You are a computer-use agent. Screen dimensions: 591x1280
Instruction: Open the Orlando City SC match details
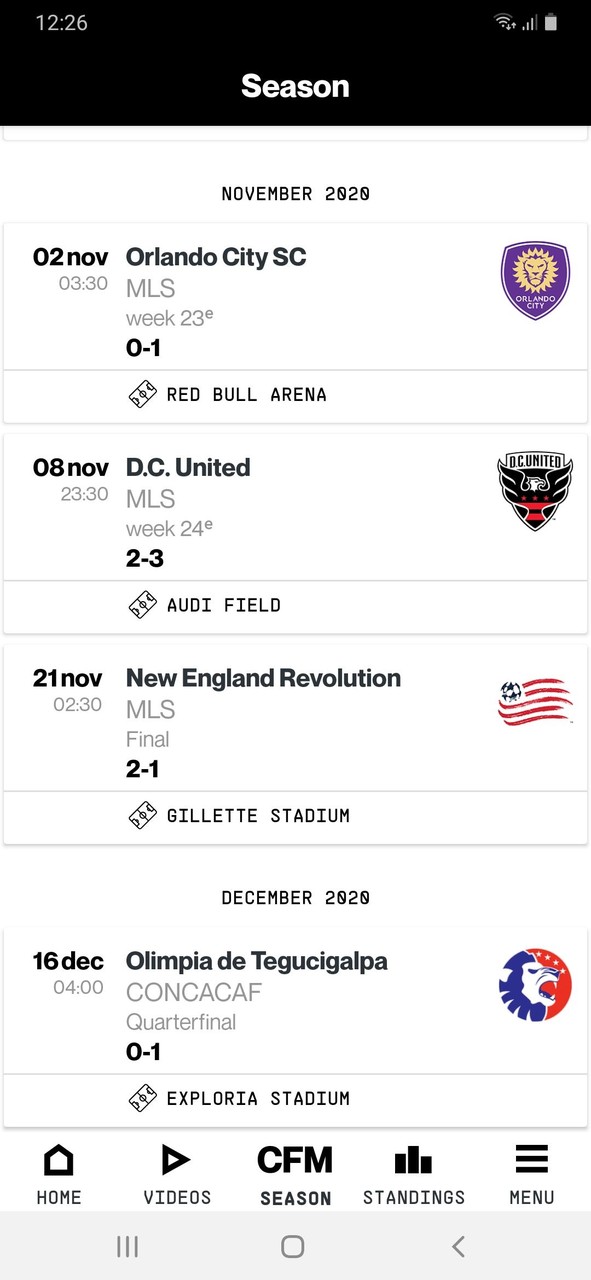pos(295,297)
